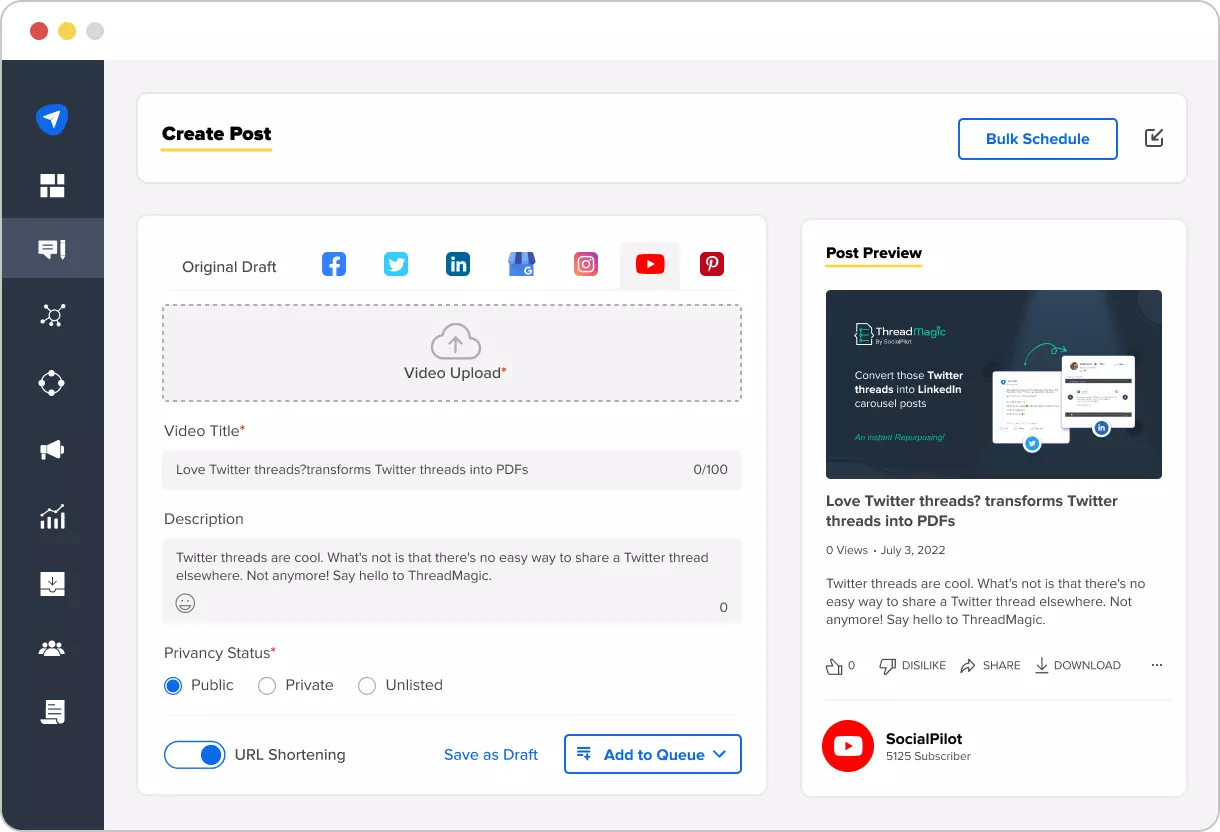Select the Pinterest icon tab
This screenshot has height=832, width=1220.
712,265
